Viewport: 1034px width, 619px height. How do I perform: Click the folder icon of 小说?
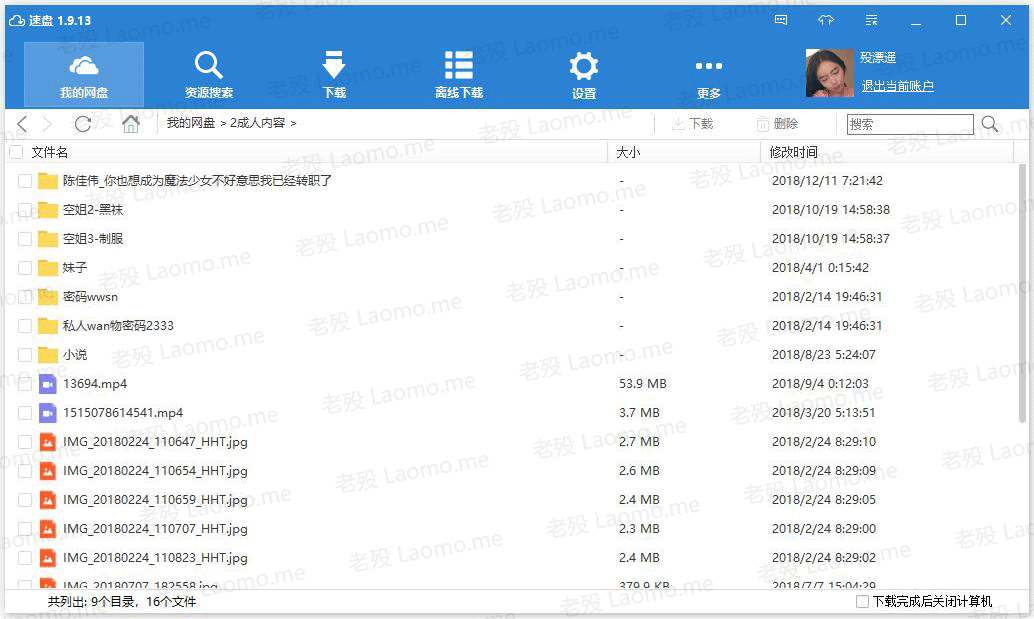pyautogui.click(x=47, y=355)
